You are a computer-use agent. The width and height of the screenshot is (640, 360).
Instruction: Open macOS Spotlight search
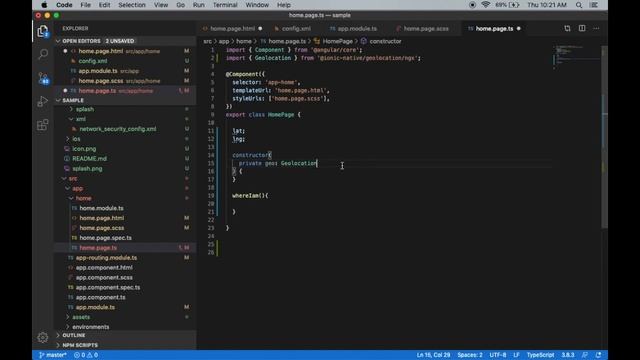[x=579, y=5]
